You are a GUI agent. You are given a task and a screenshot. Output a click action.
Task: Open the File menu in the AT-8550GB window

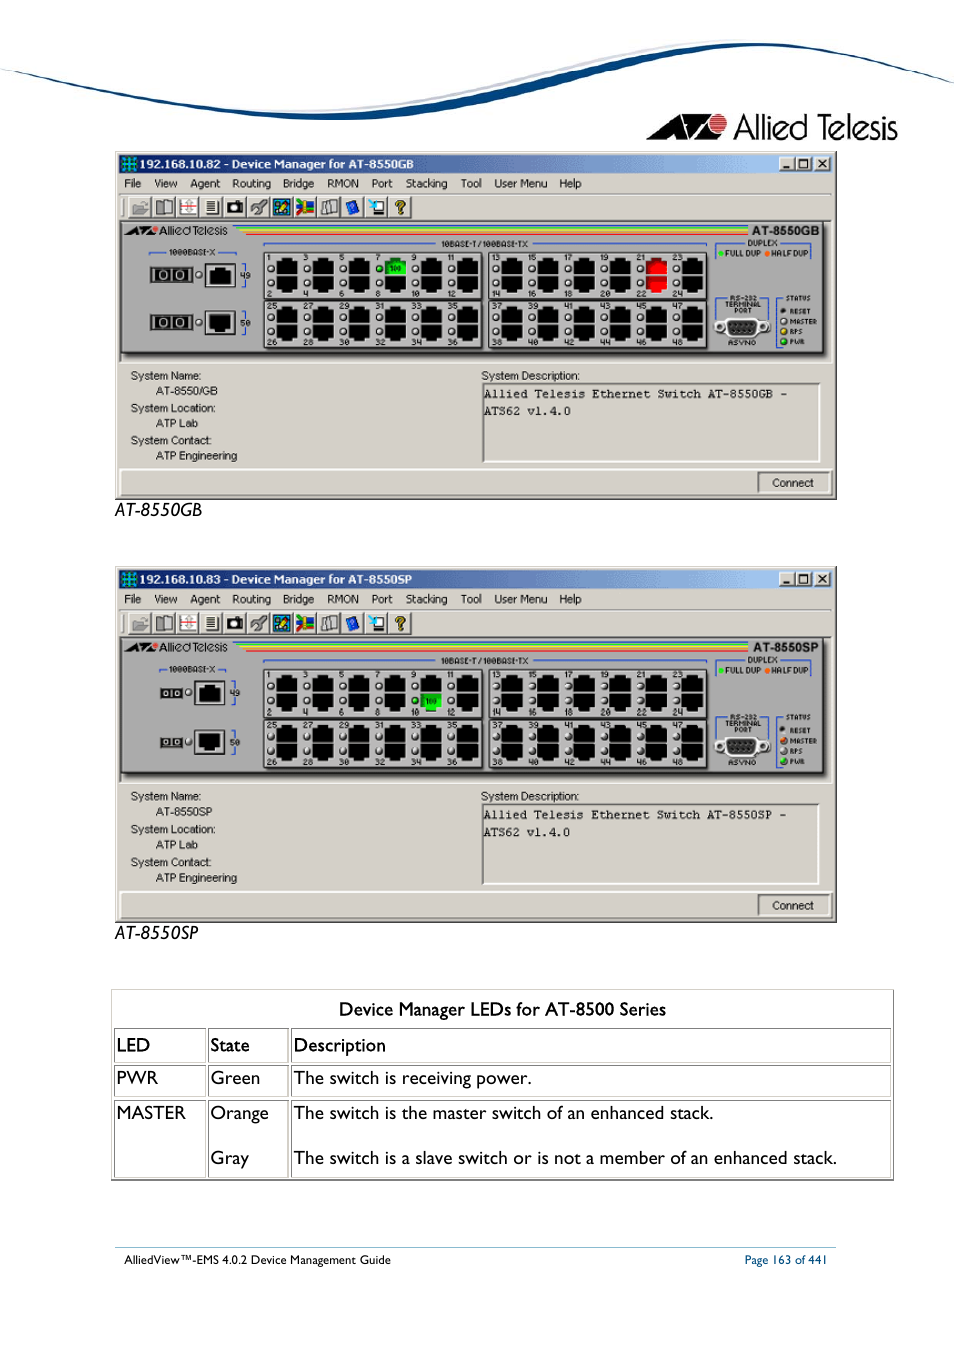click(x=133, y=184)
